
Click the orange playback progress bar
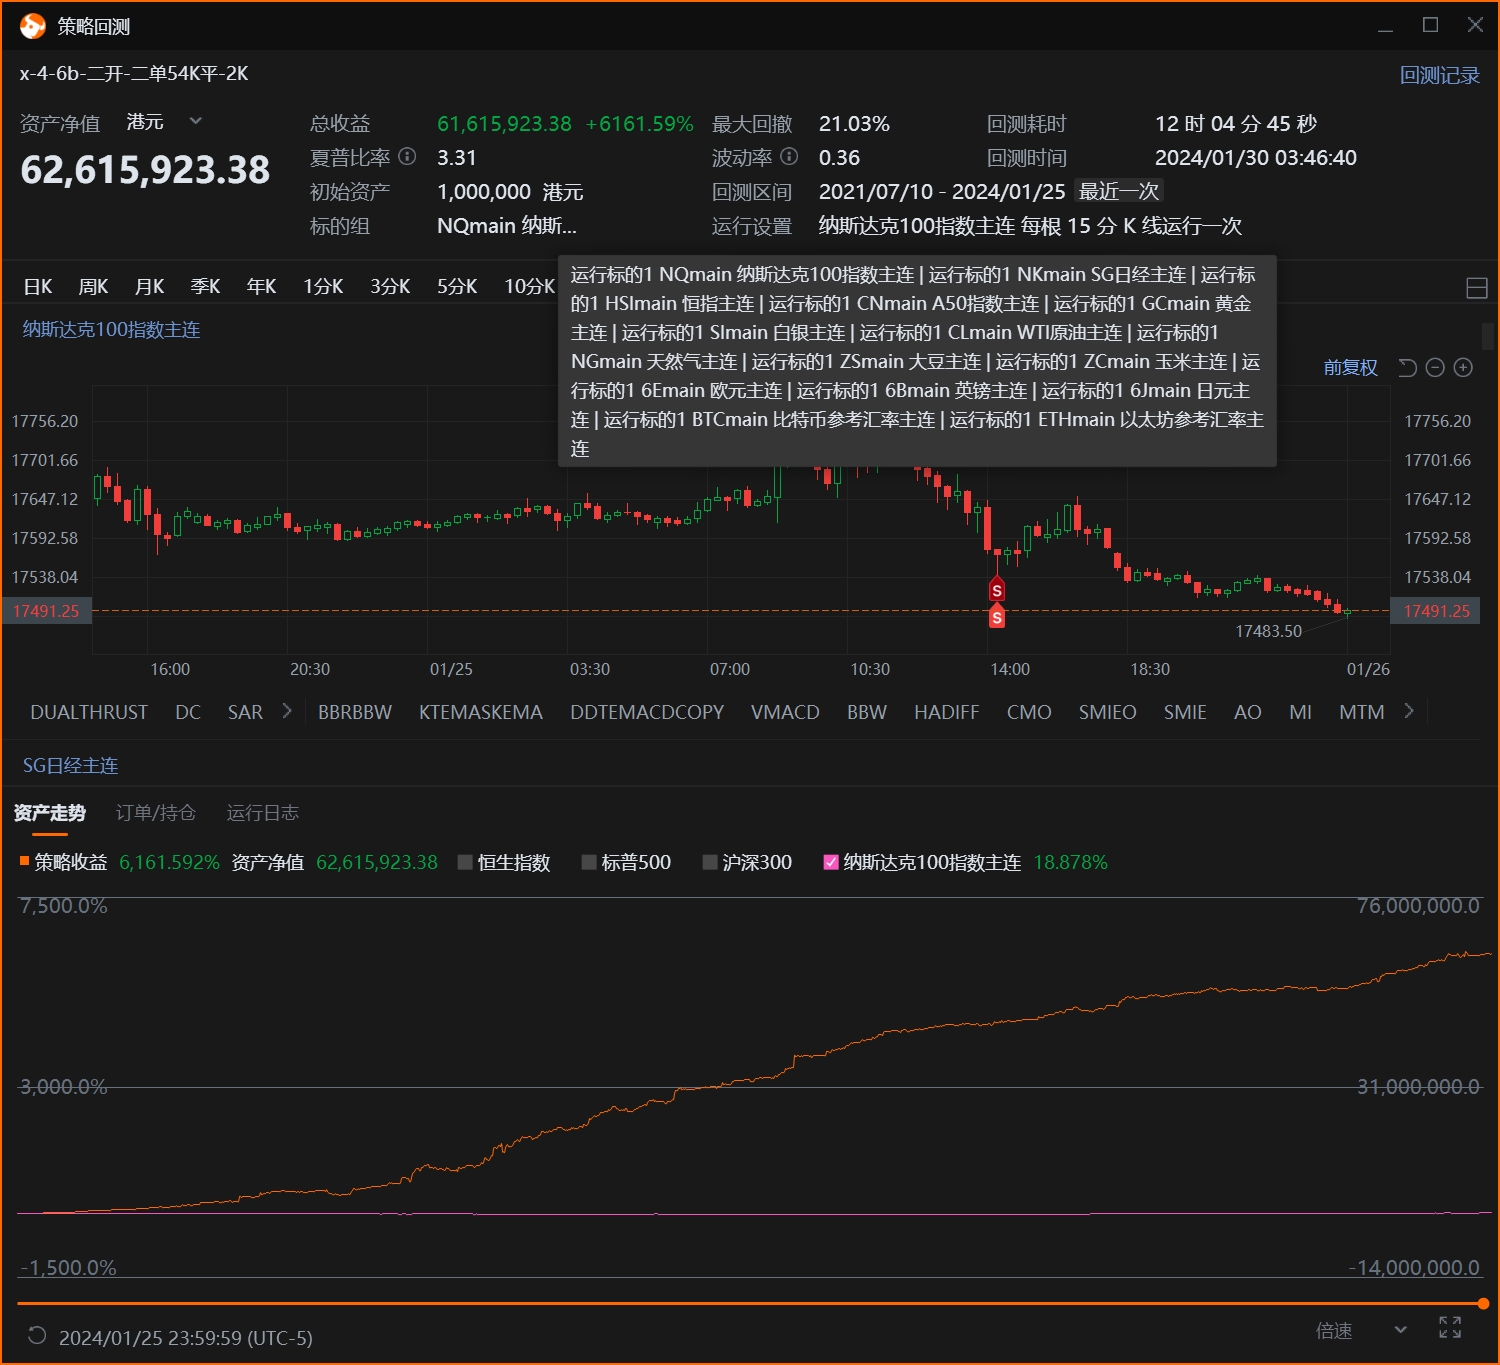pyautogui.click(x=748, y=1303)
